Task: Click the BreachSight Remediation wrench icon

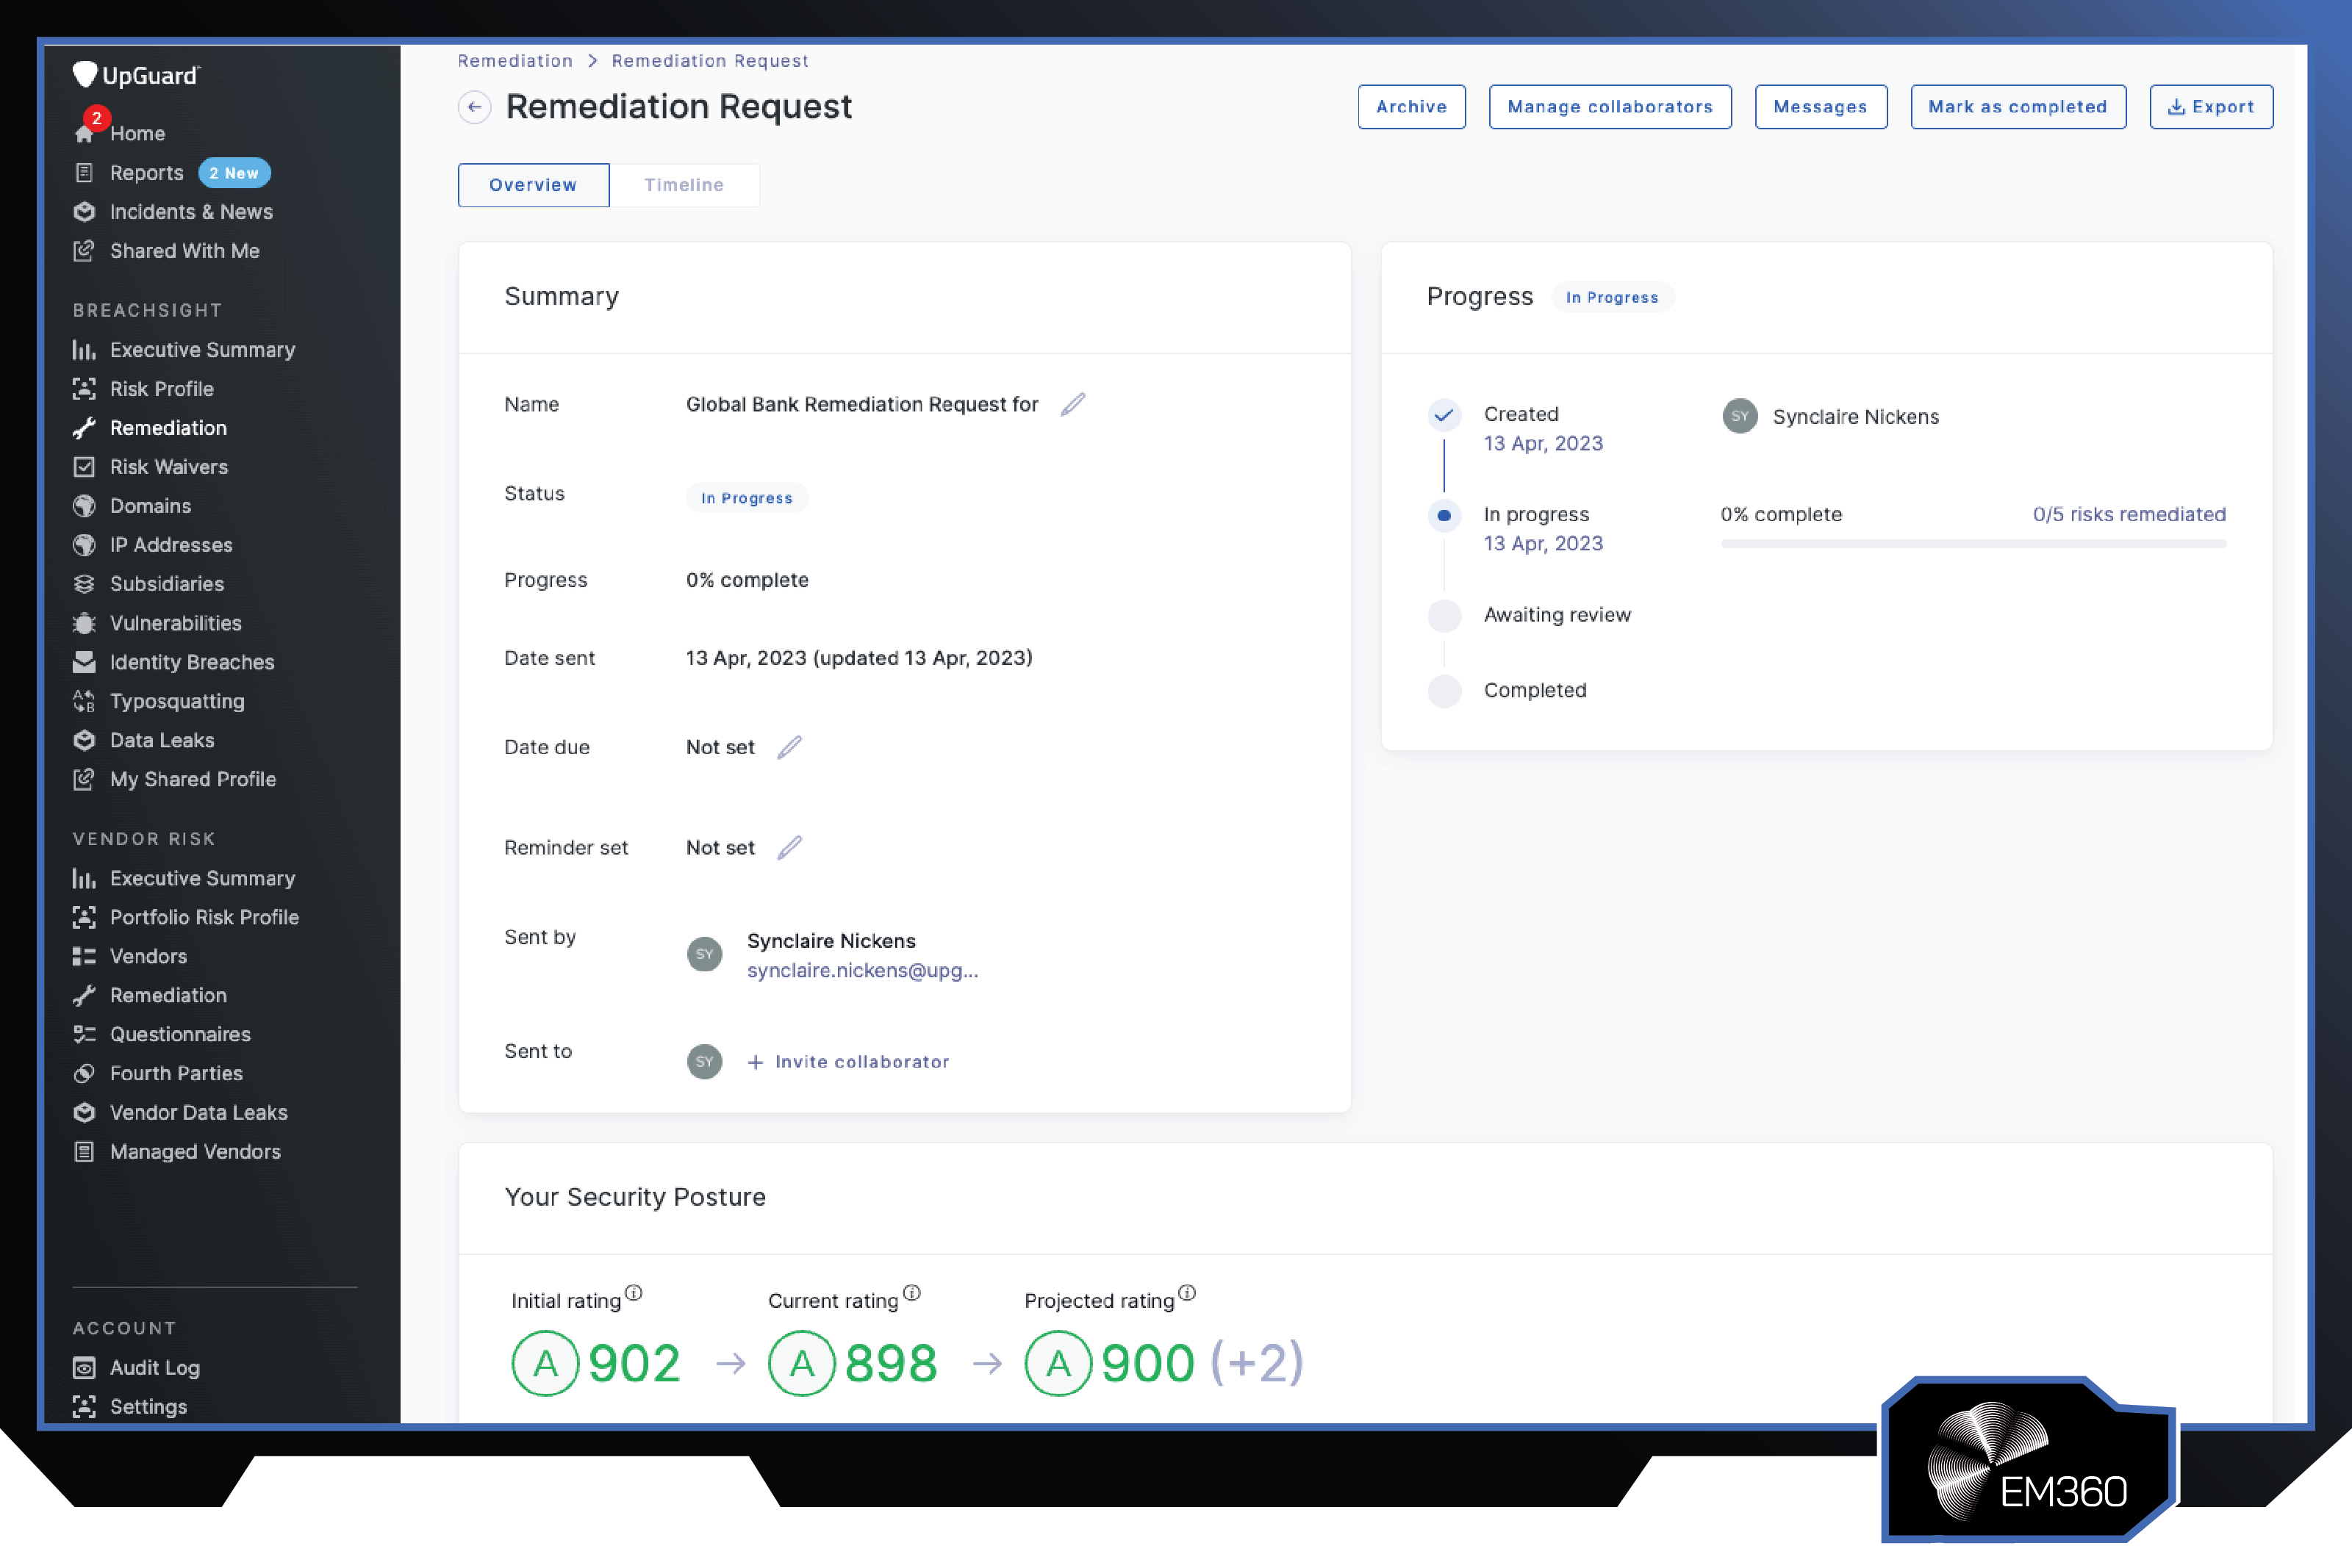Action: click(84, 428)
